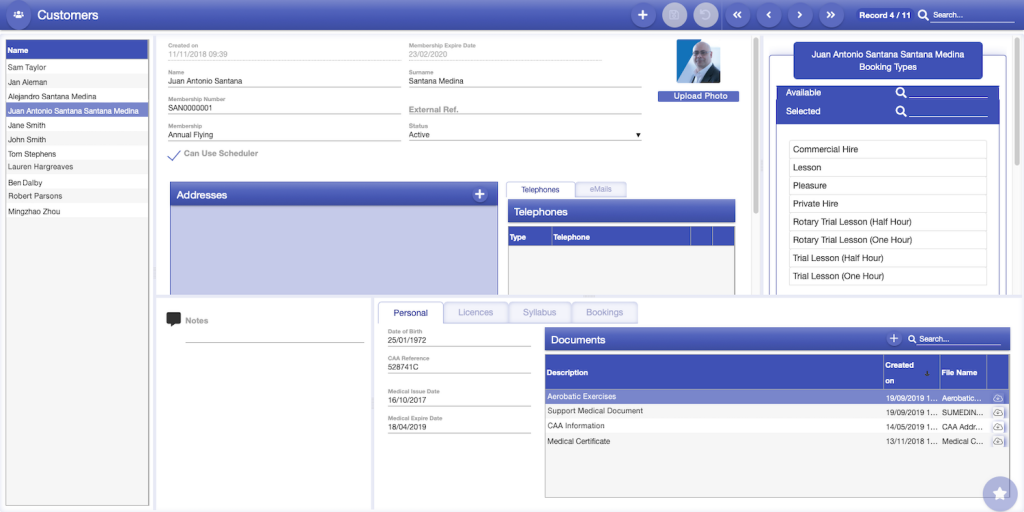
Task: Click the Name column header
Action: (77, 50)
